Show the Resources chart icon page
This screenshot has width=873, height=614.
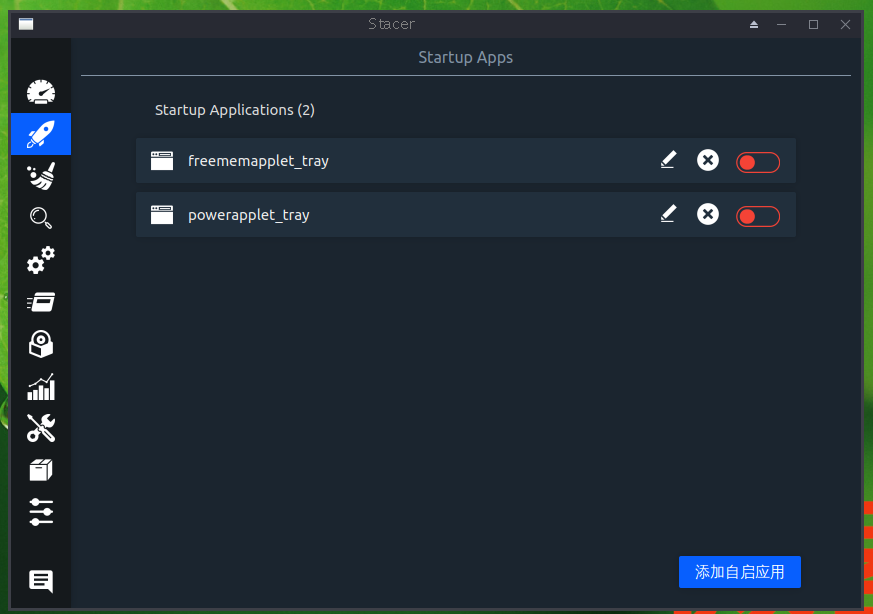41,387
